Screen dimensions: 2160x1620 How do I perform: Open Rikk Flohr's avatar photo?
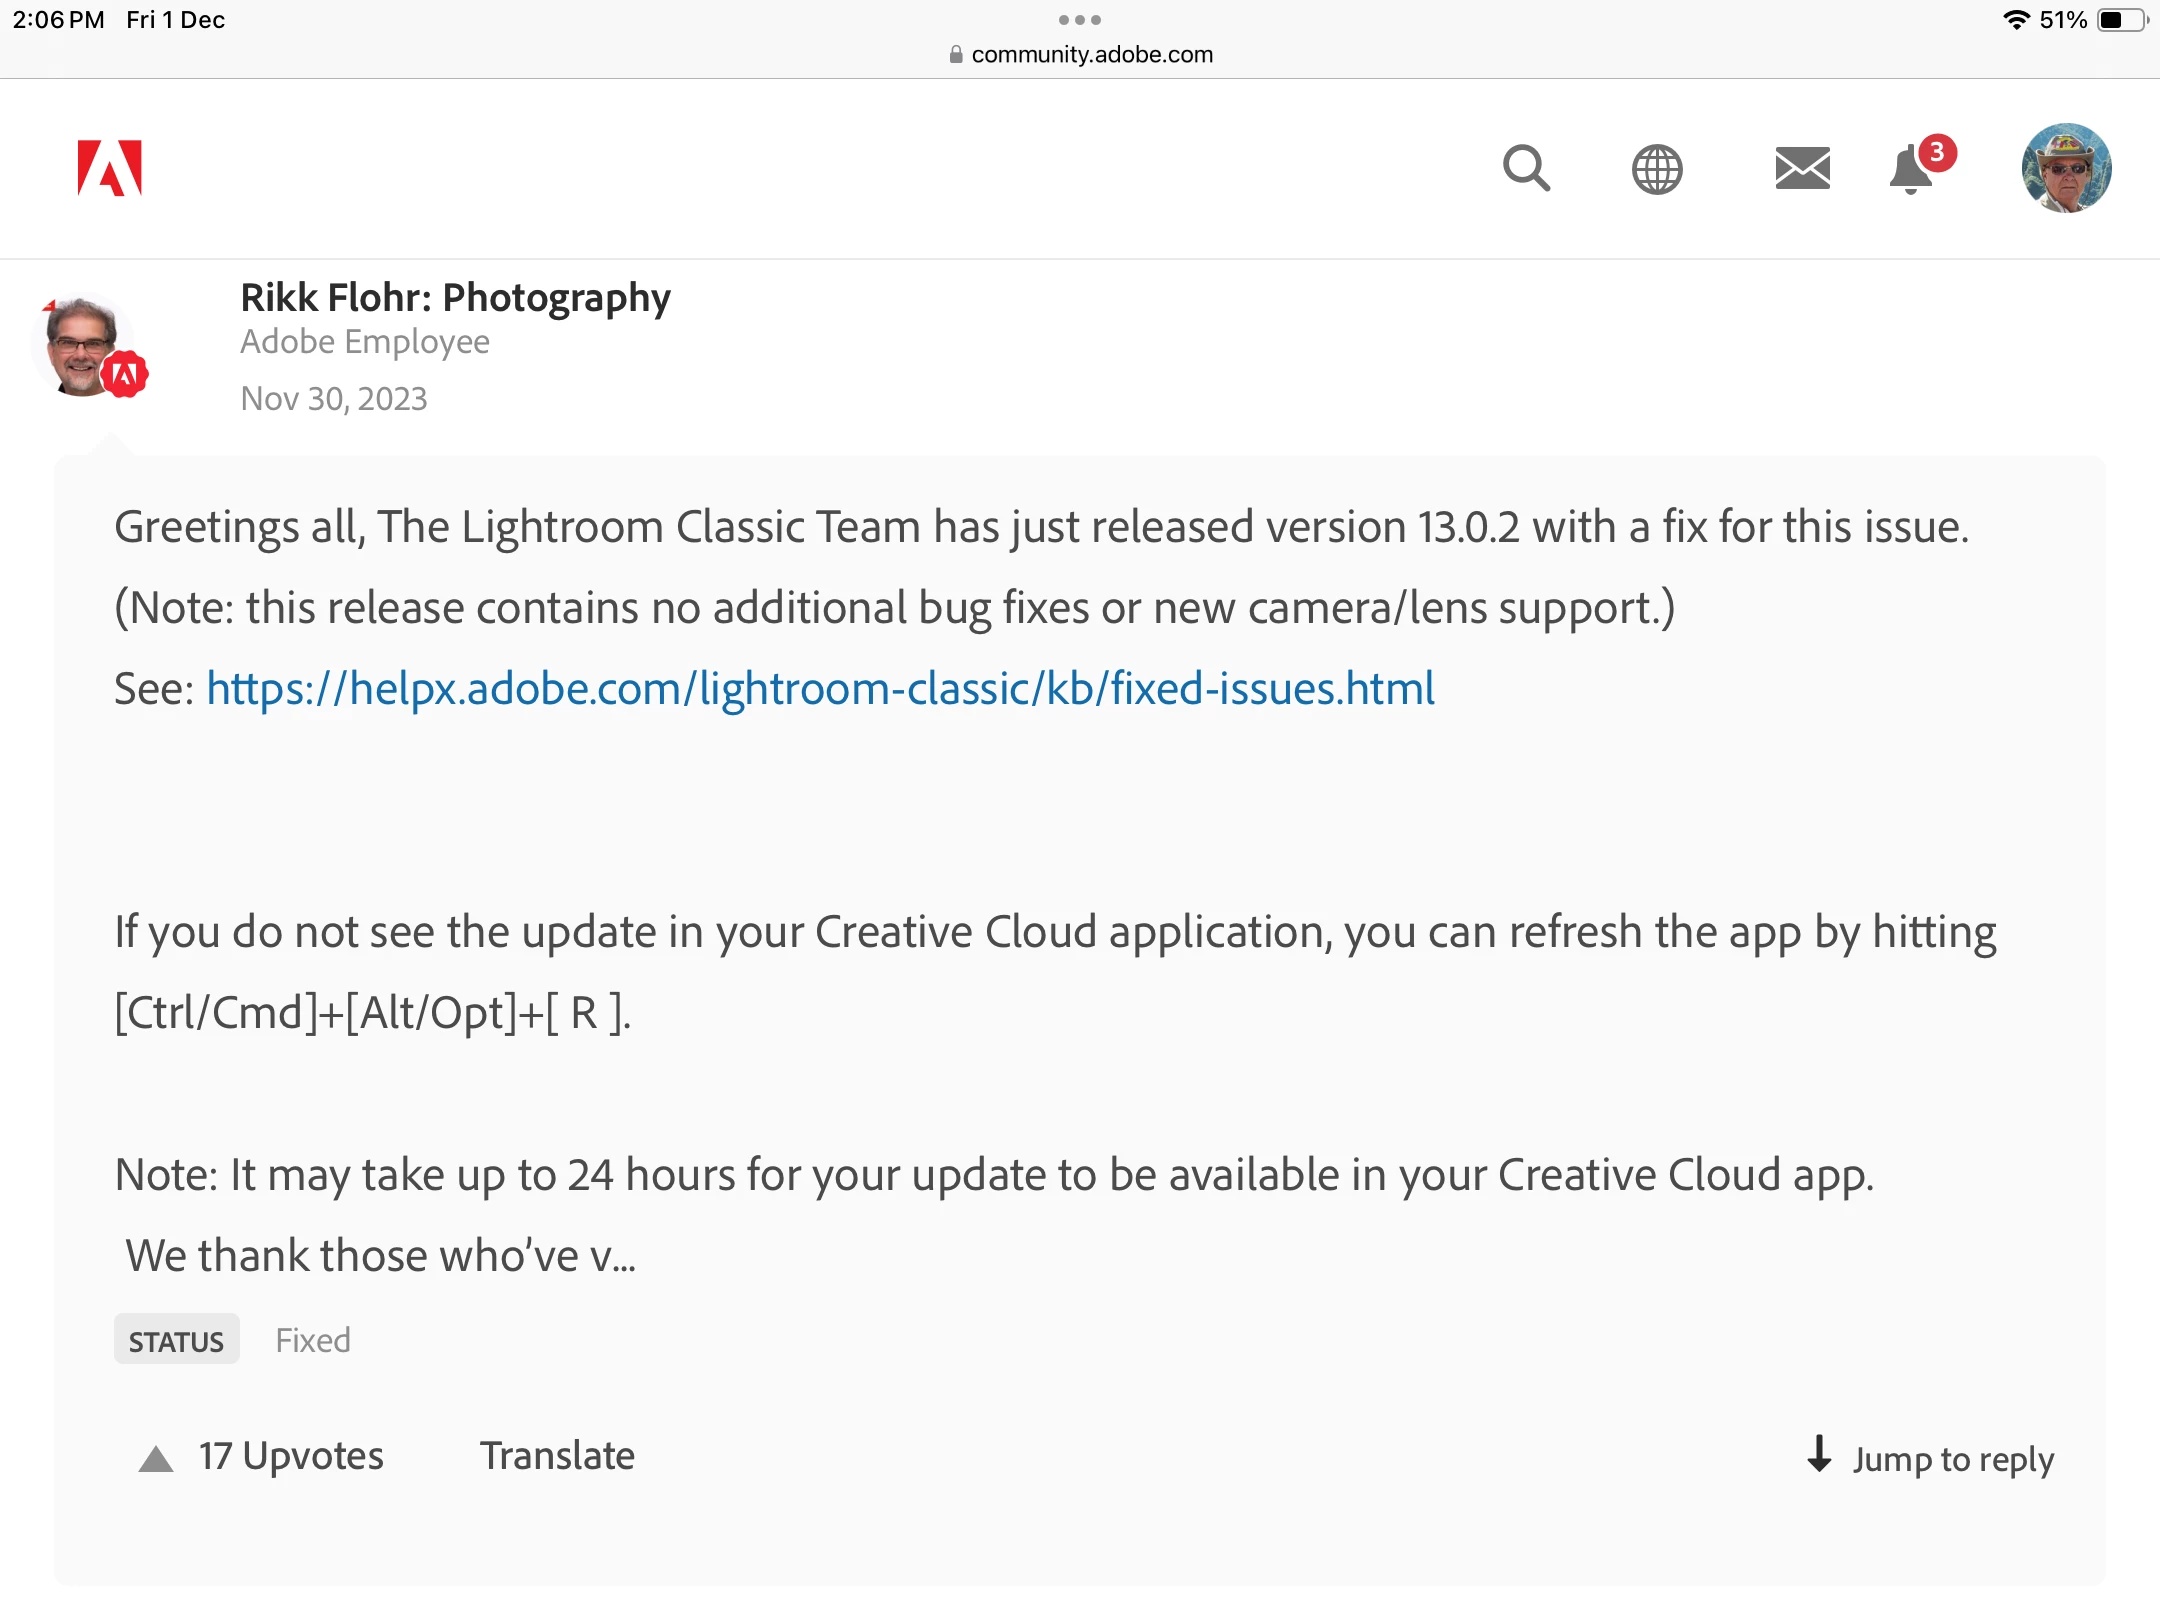coord(80,346)
